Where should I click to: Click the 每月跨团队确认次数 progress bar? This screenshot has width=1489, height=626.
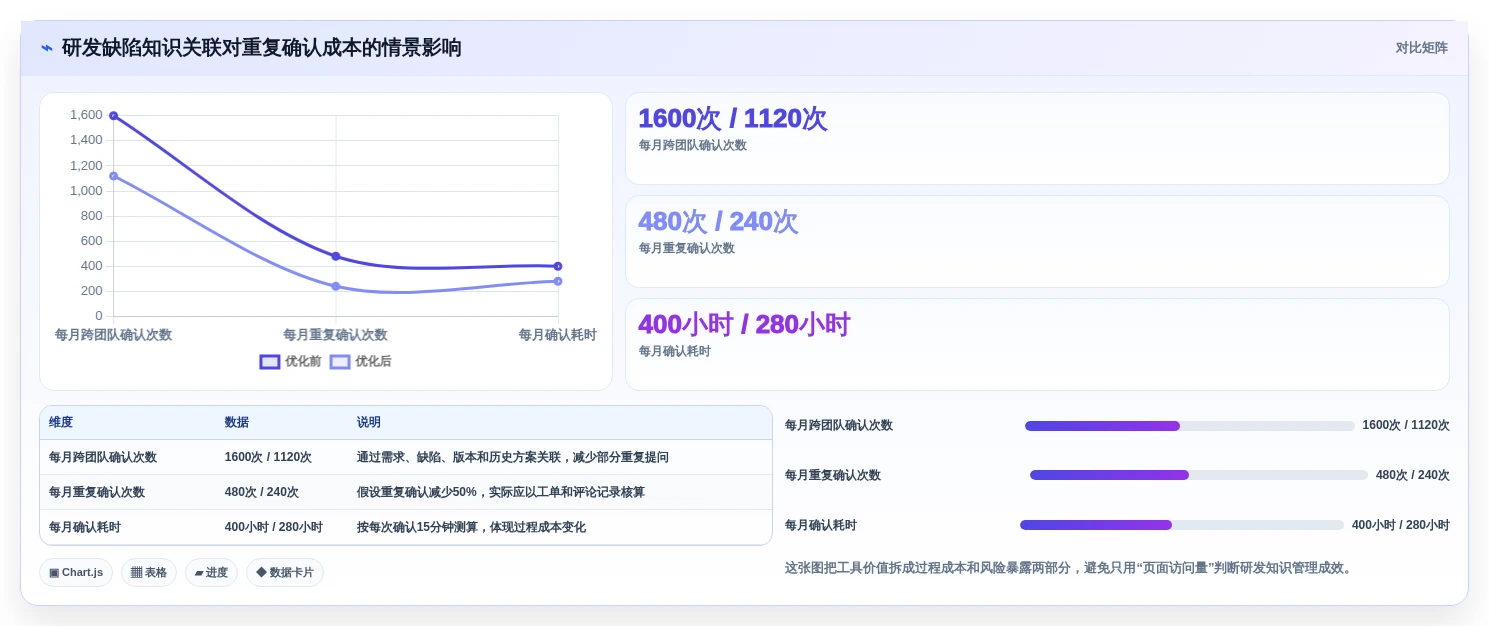[1190, 426]
